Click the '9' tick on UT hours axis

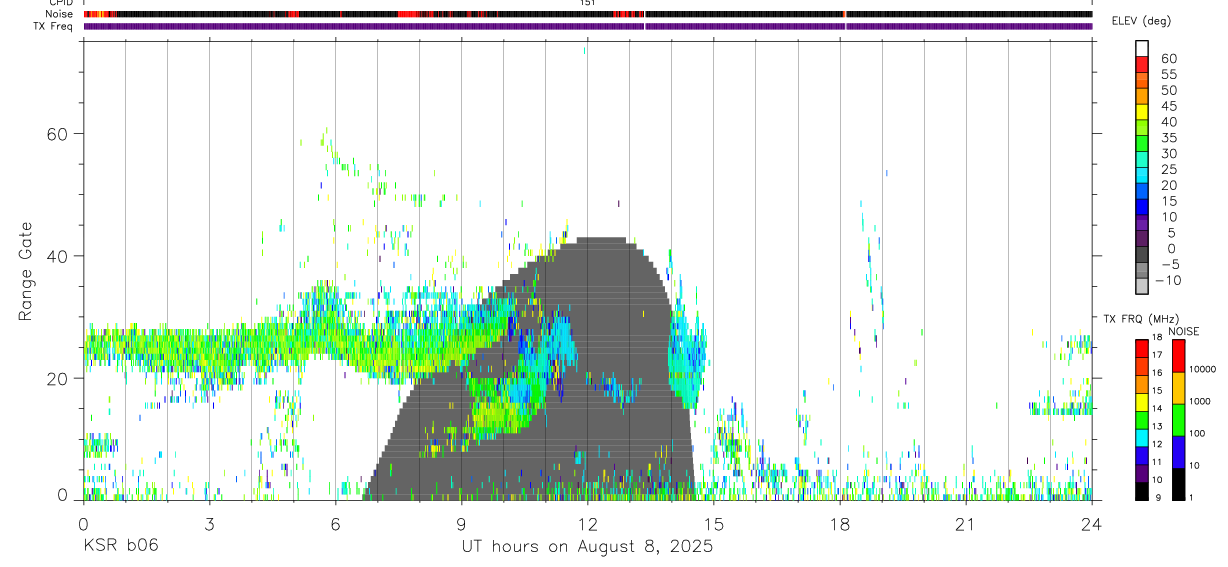[461, 525]
